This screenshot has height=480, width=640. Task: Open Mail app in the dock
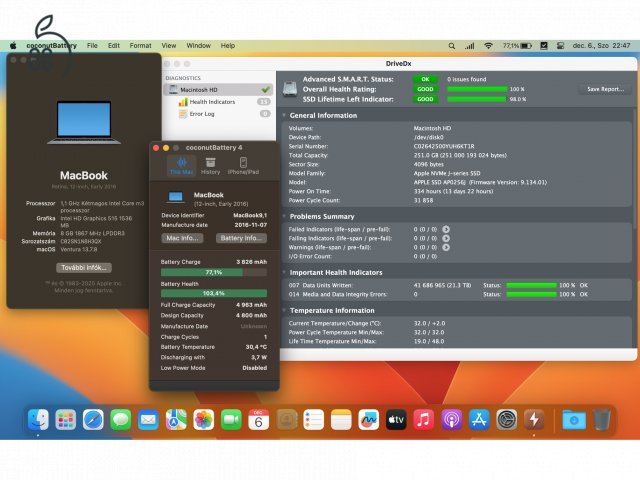[148, 420]
